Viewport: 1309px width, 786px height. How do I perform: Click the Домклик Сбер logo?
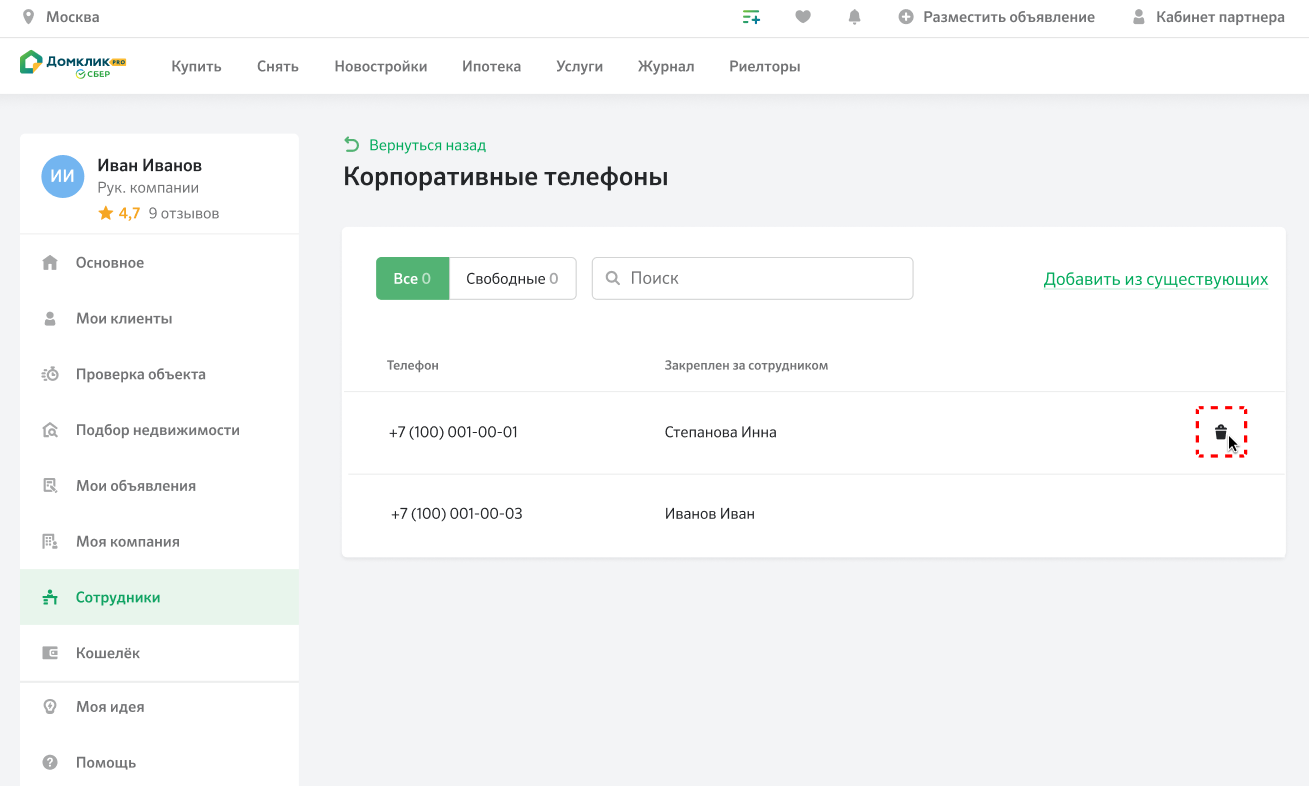72,65
